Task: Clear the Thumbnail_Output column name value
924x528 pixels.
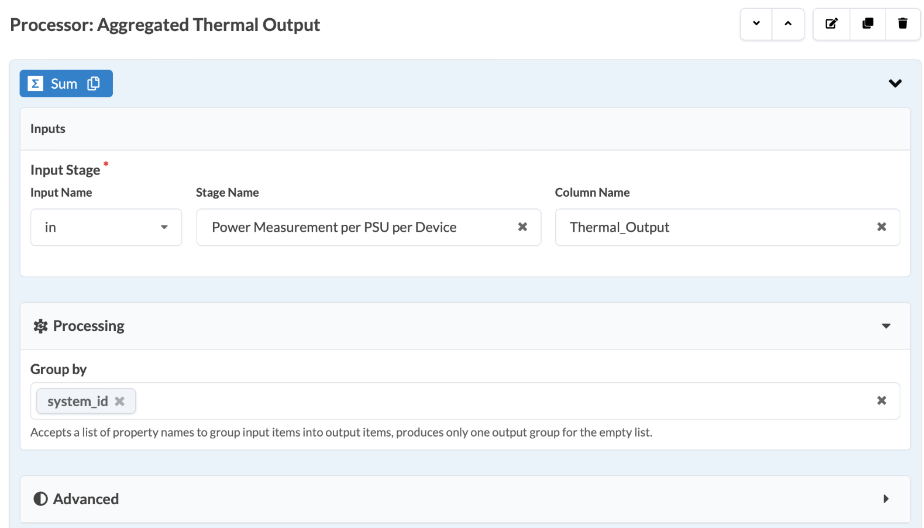Action: [x=881, y=227]
